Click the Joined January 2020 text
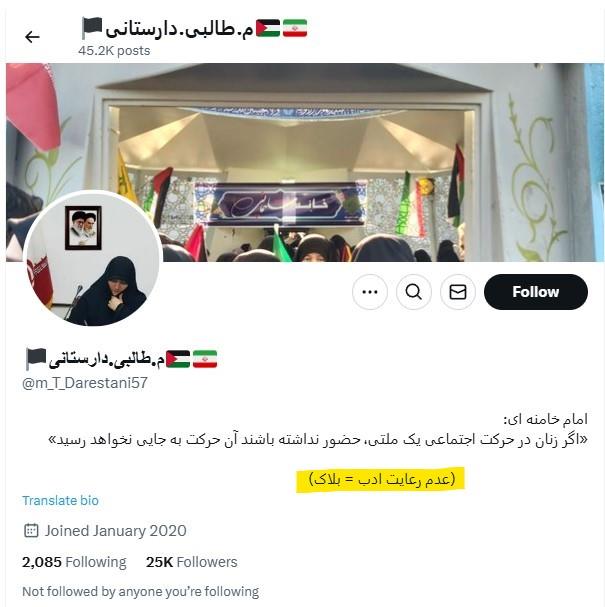 tap(116, 530)
